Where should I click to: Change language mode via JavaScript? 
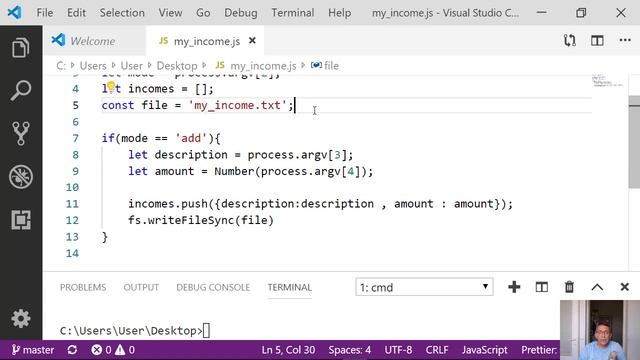coord(484,350)
